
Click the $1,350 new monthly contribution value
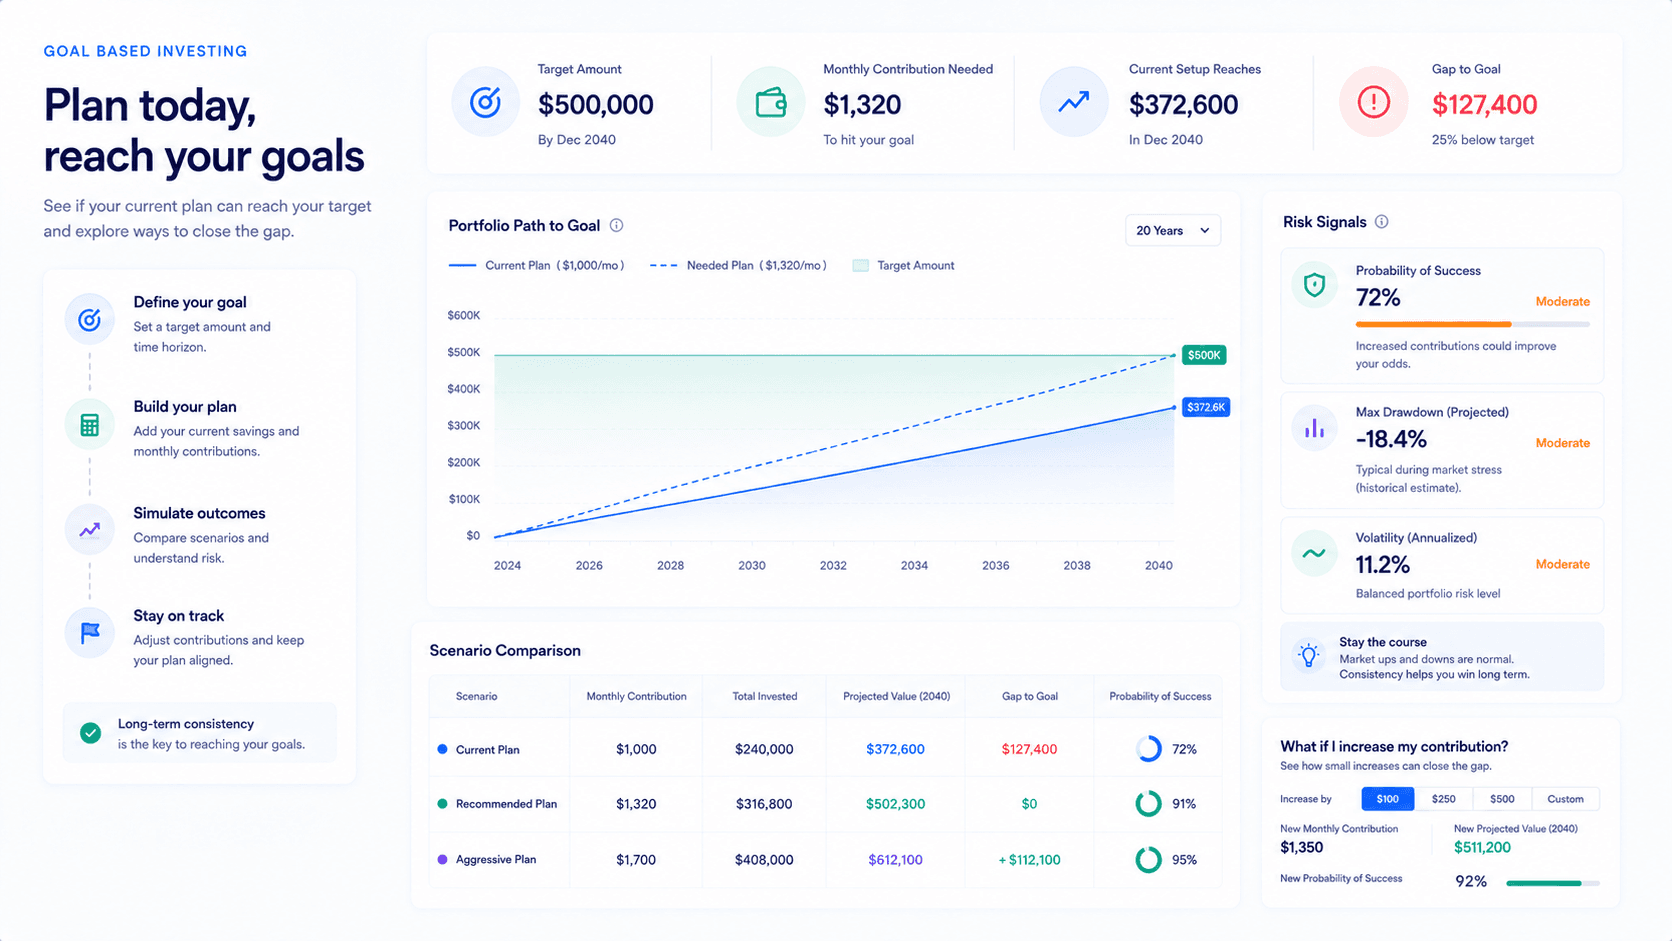click(1301, 848)
